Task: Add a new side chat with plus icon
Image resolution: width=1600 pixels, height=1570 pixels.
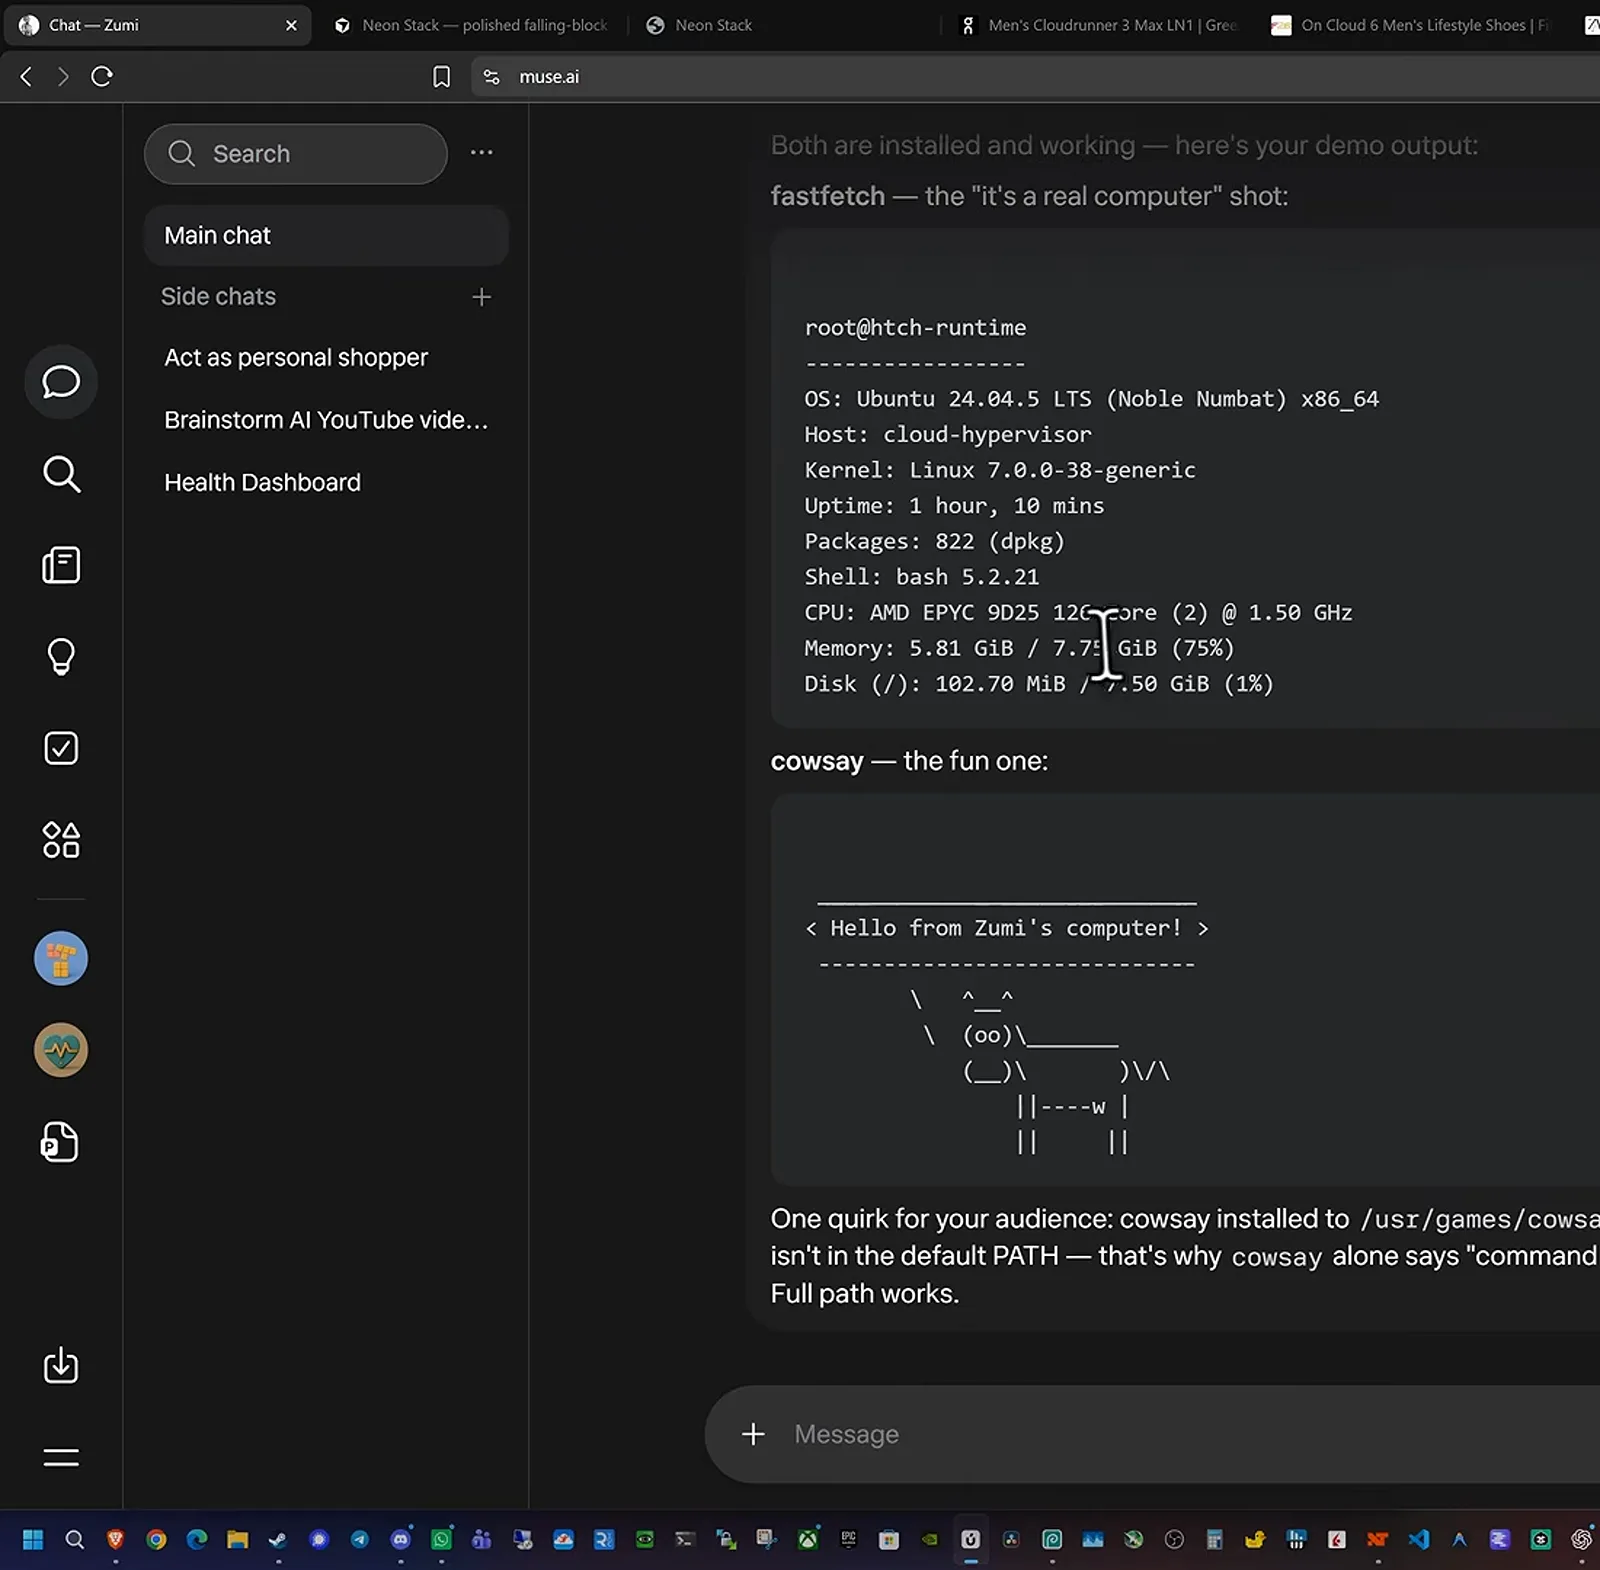Action: coord(481,297)
